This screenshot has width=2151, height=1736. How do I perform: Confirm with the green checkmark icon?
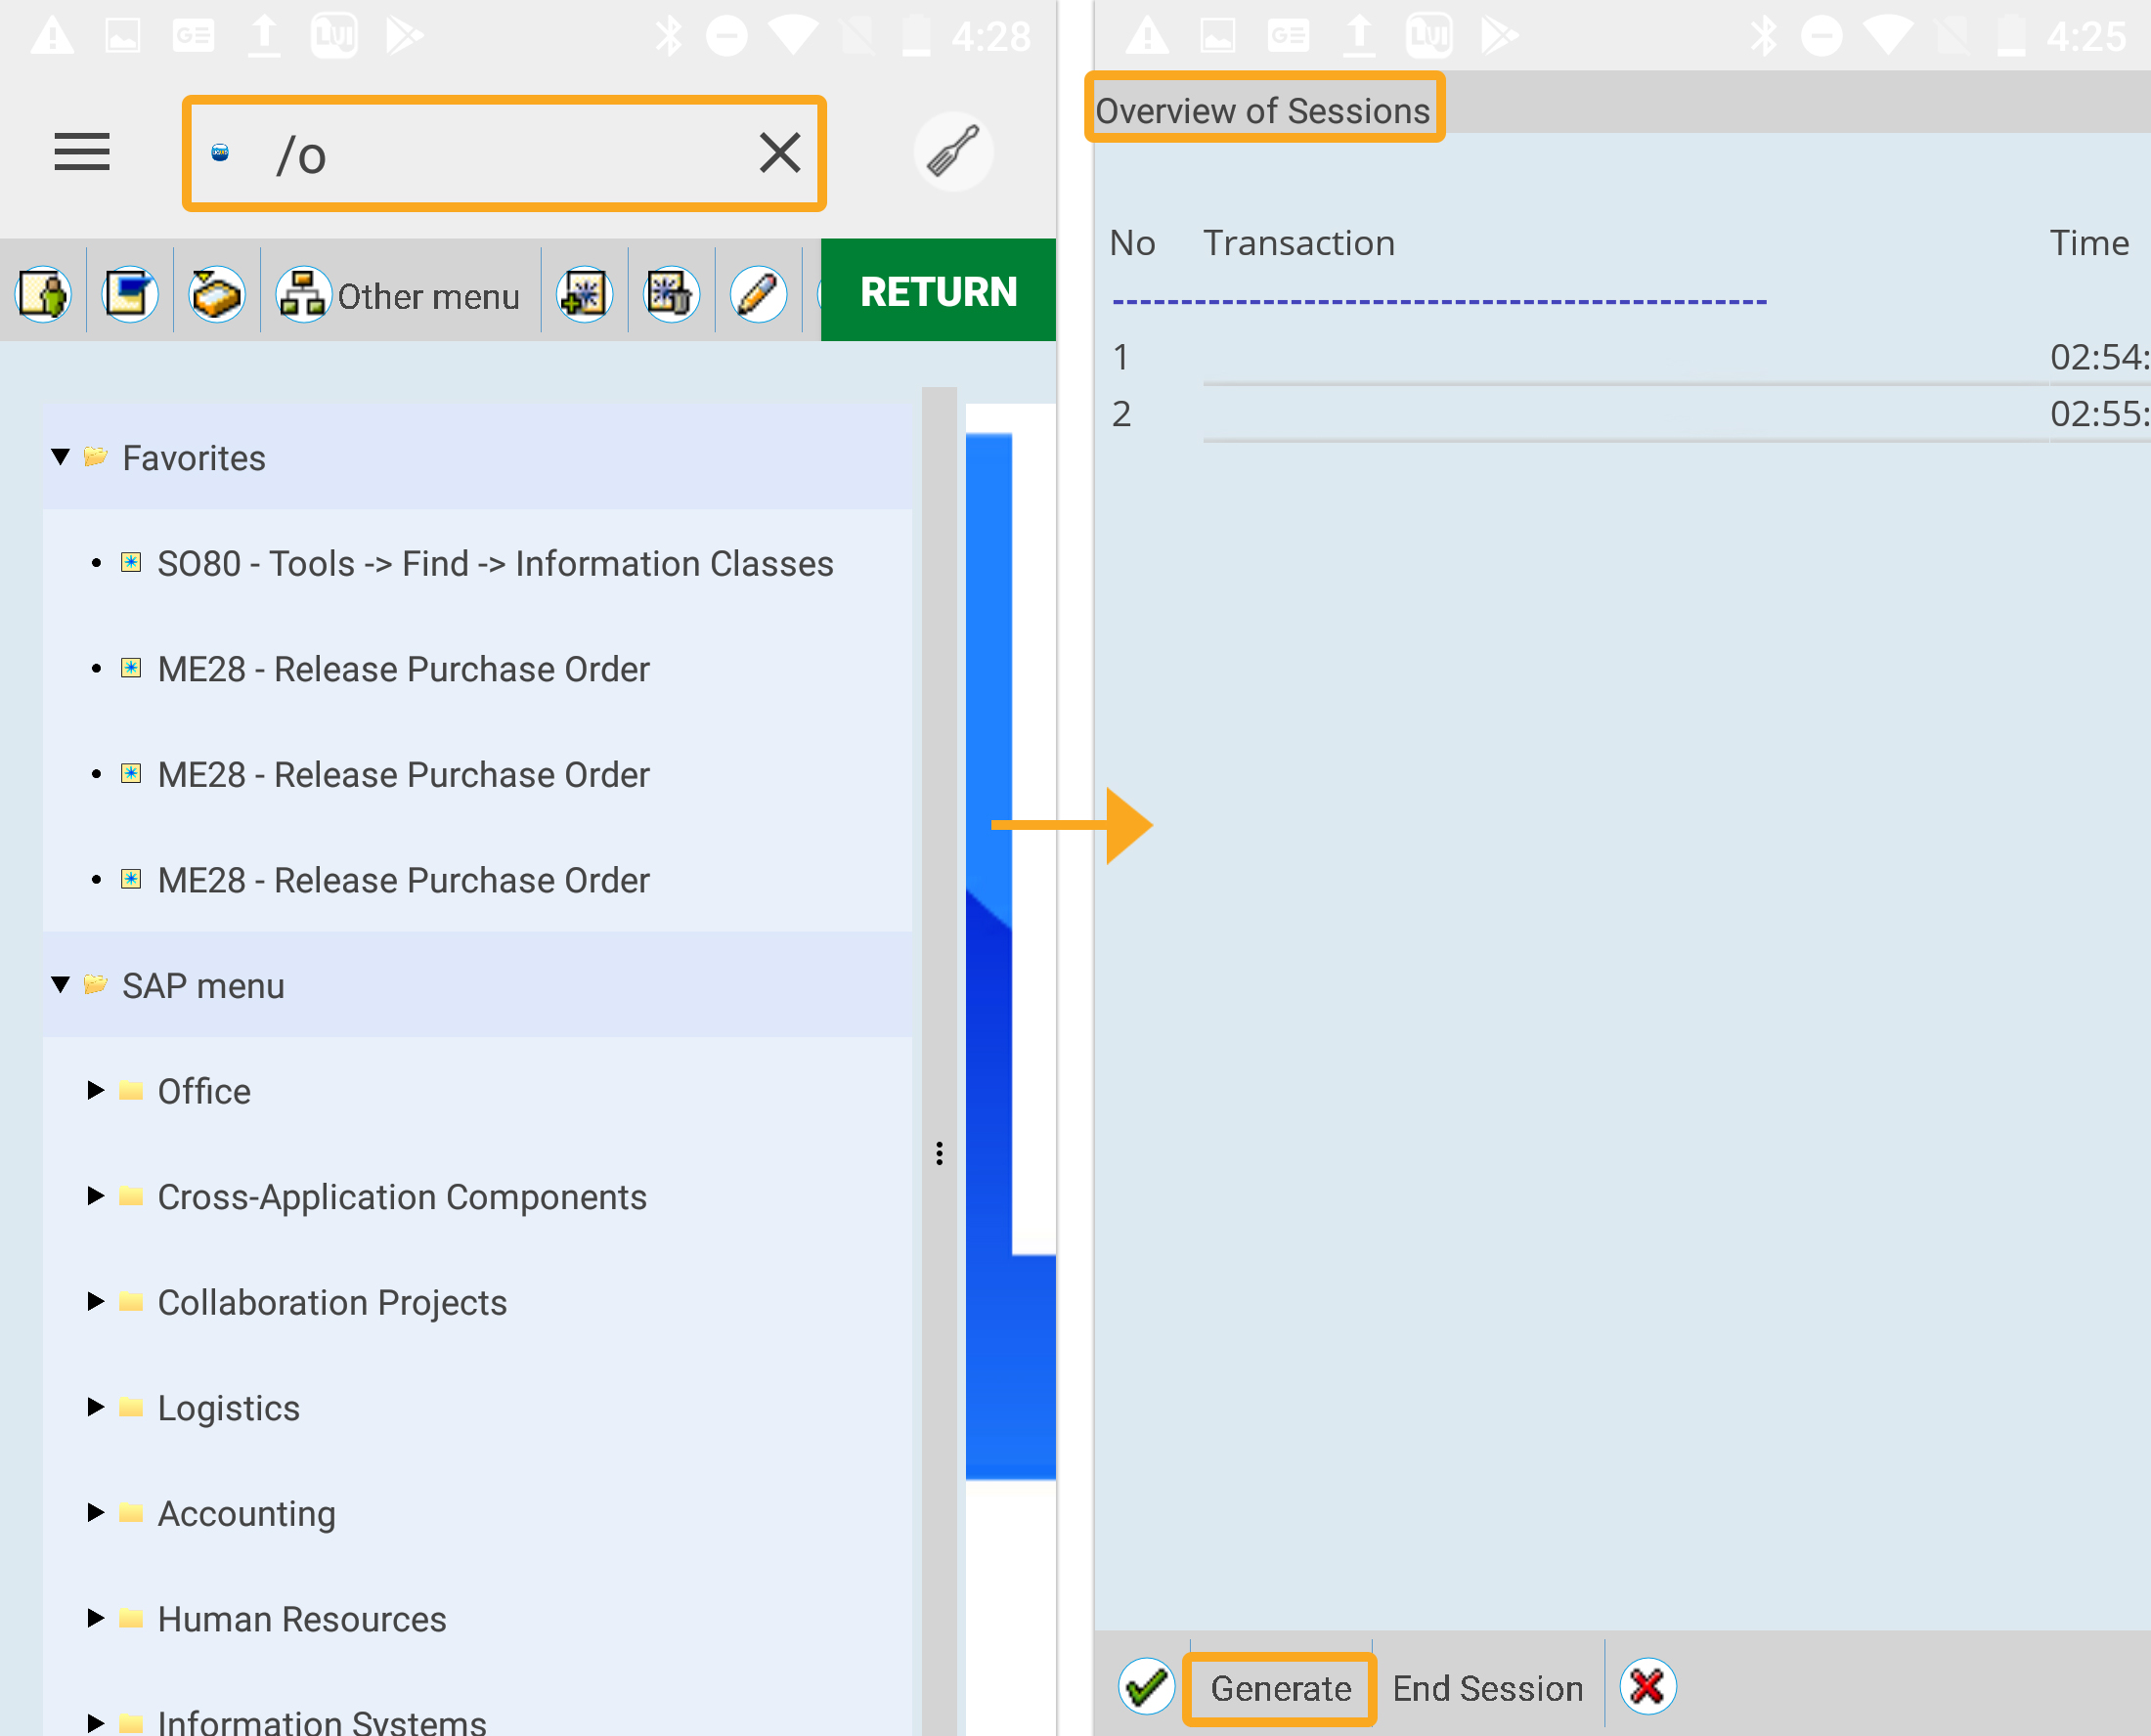pos(1146,1687)
